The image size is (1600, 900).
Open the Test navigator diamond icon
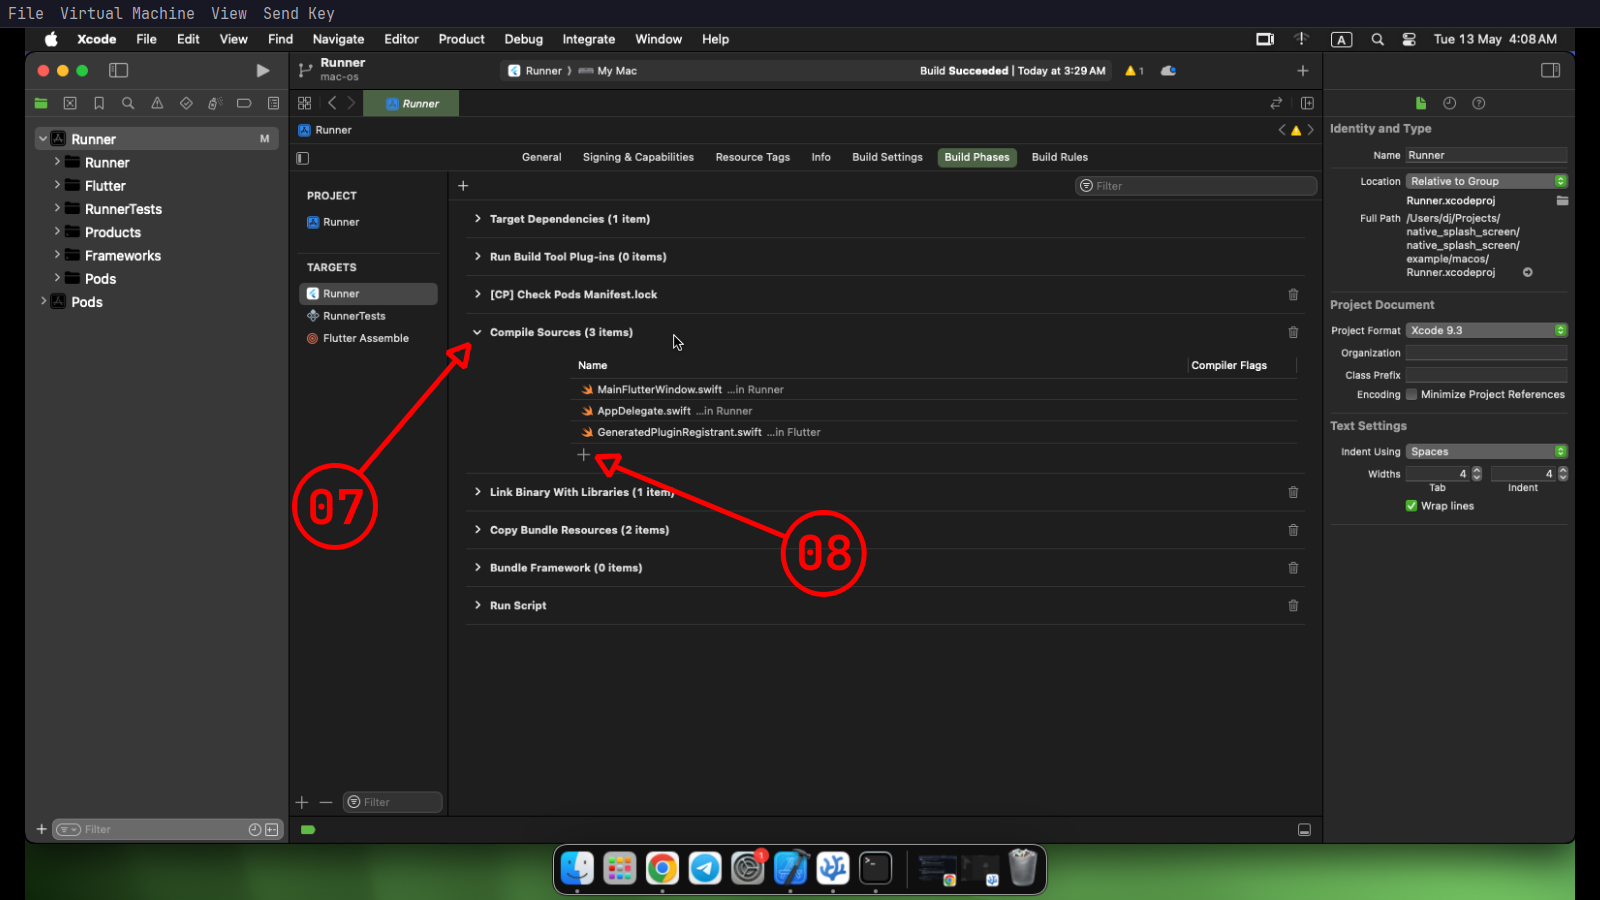click(186, 103)
